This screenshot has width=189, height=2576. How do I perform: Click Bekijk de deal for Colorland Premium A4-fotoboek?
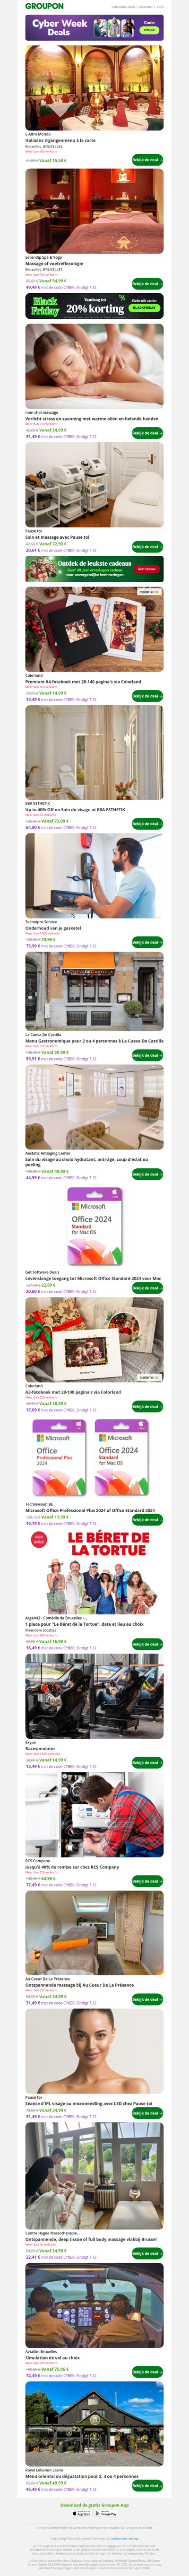point(146,696)
